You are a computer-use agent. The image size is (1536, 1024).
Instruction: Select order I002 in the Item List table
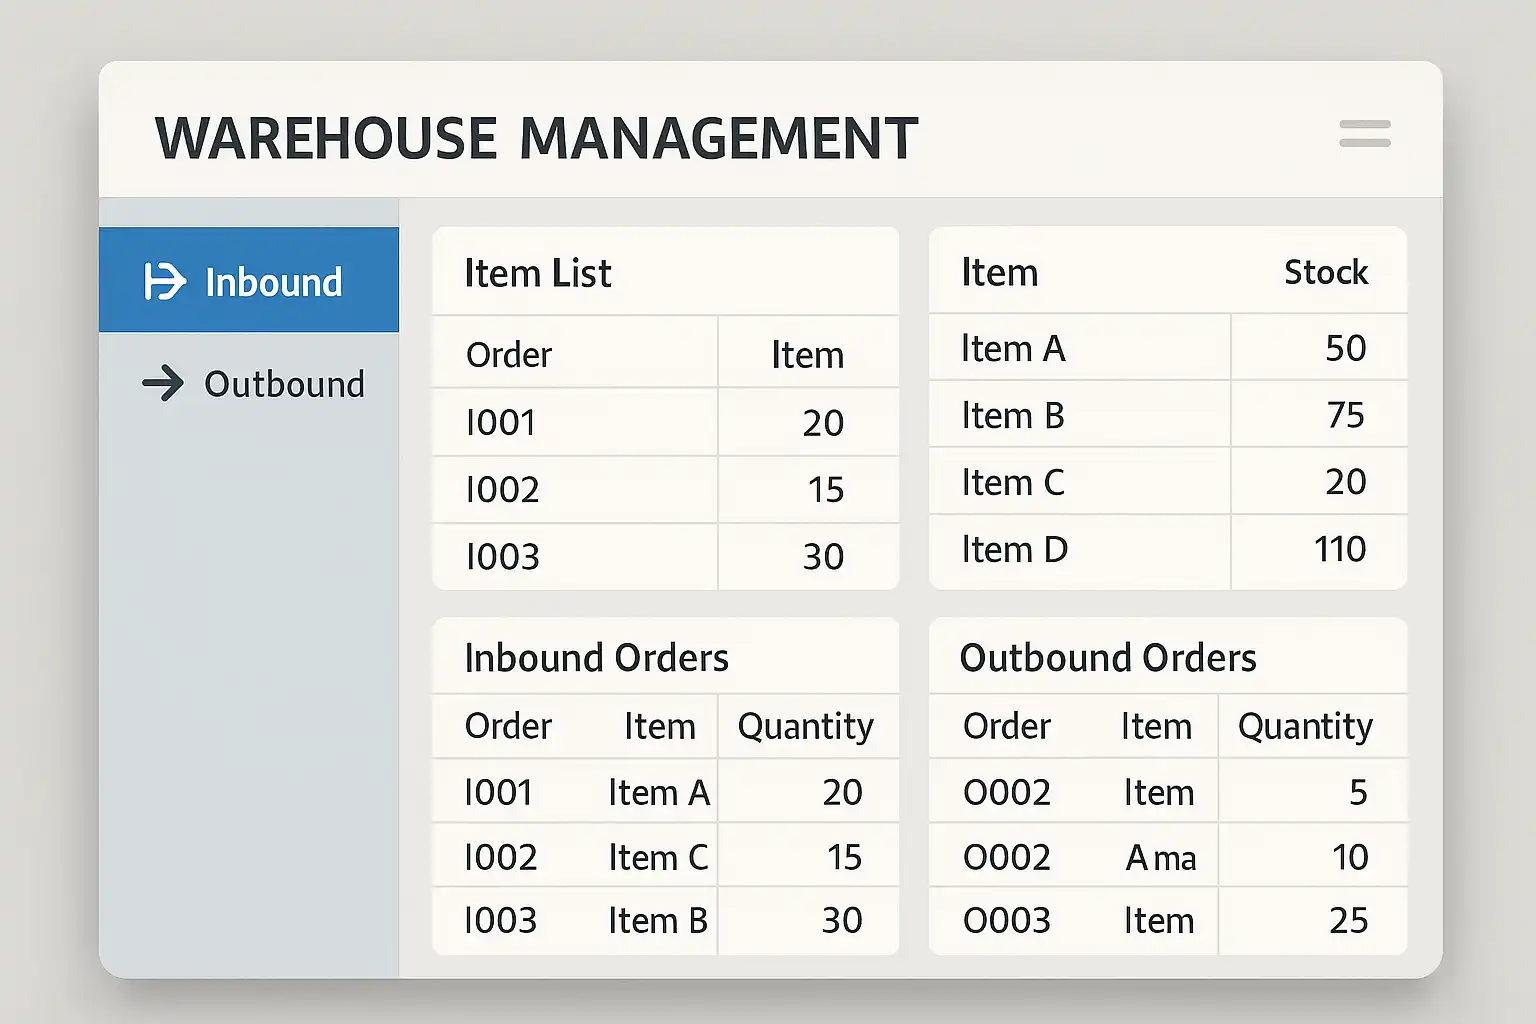502,490
